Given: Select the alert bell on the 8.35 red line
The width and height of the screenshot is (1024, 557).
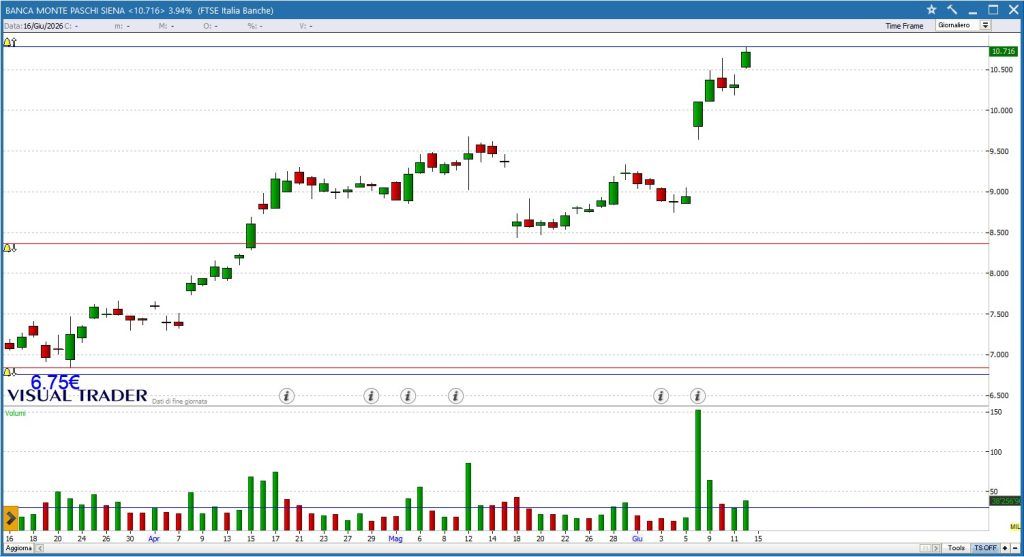Looking at the screenshot, I should tap(7, 248).
